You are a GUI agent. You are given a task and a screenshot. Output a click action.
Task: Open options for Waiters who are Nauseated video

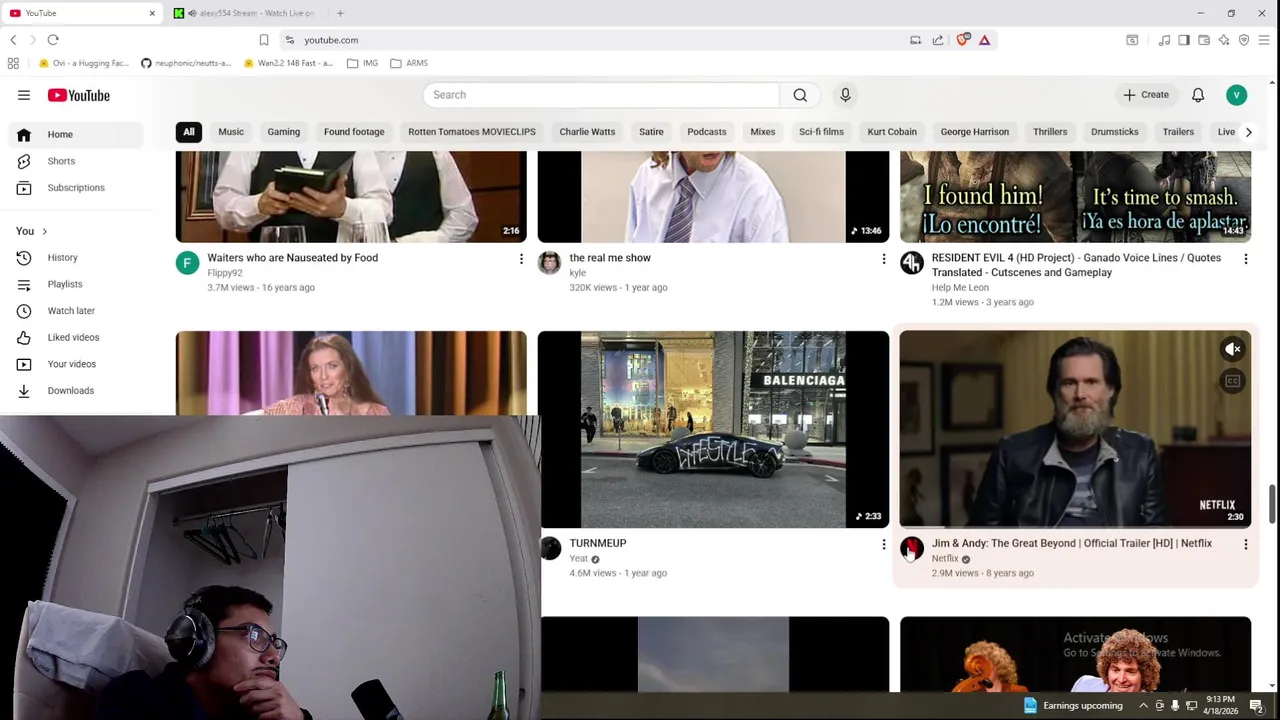click(521, 259)
